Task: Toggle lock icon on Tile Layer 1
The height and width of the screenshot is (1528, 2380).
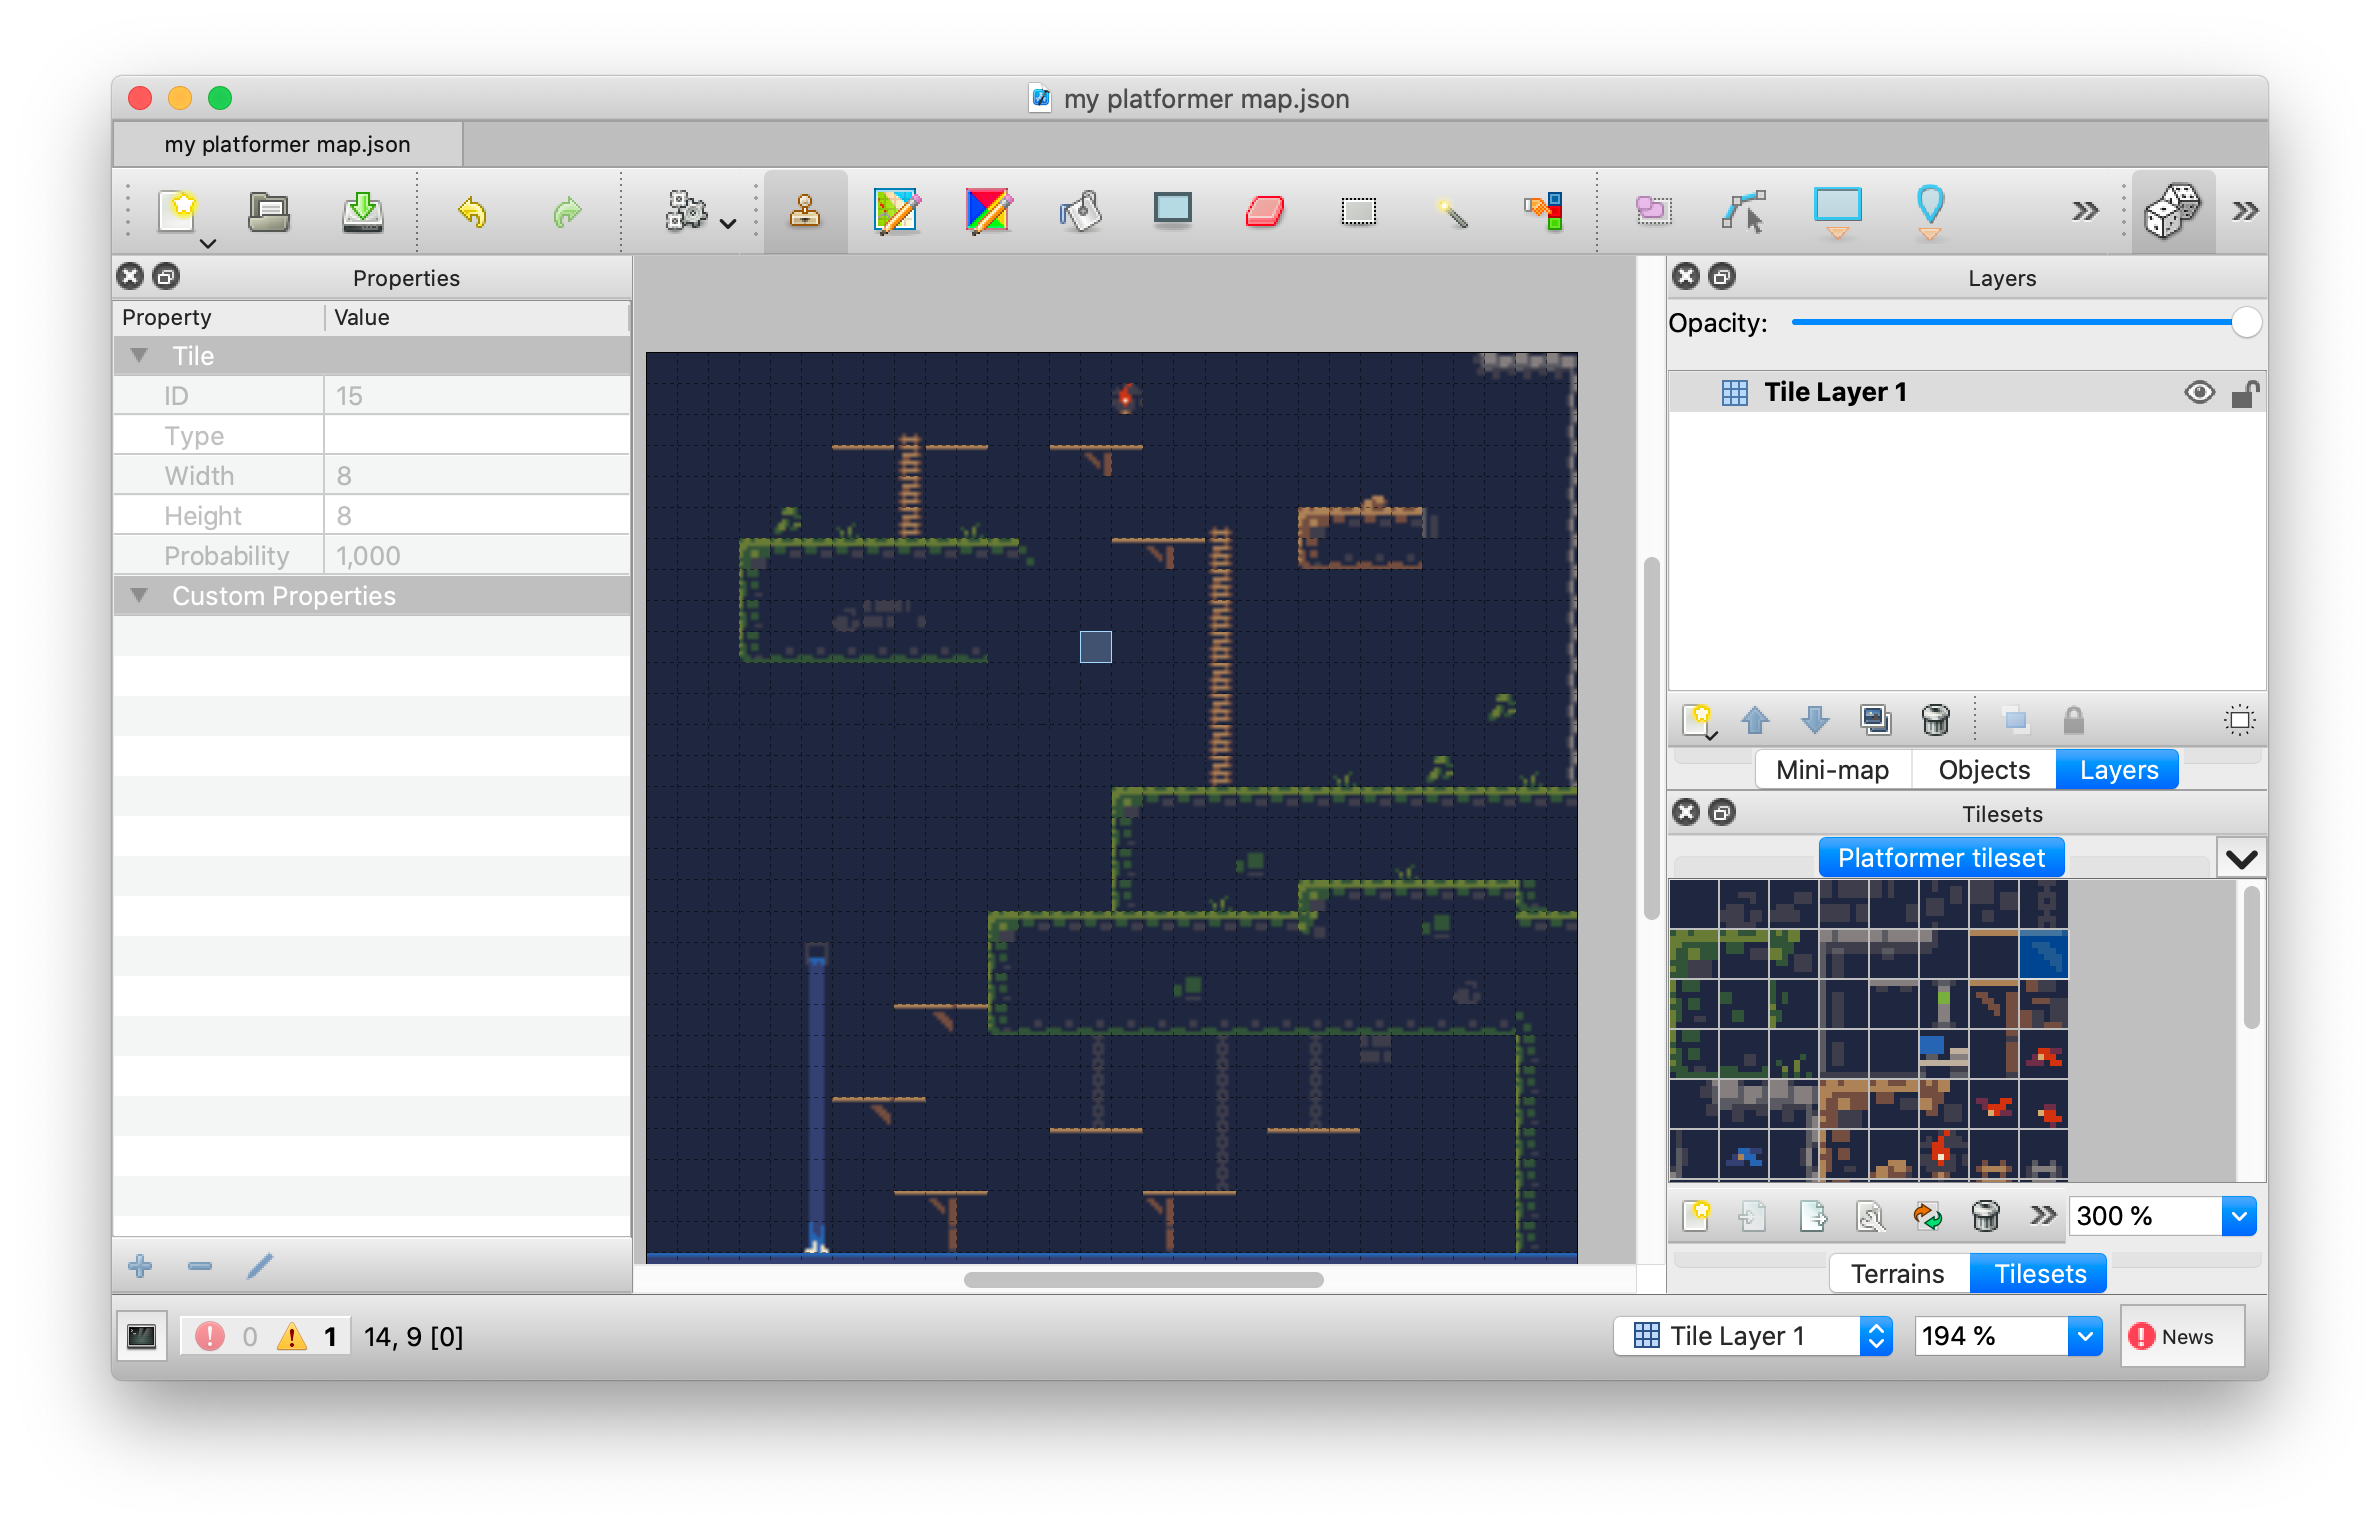Action: coord(2243,393)
